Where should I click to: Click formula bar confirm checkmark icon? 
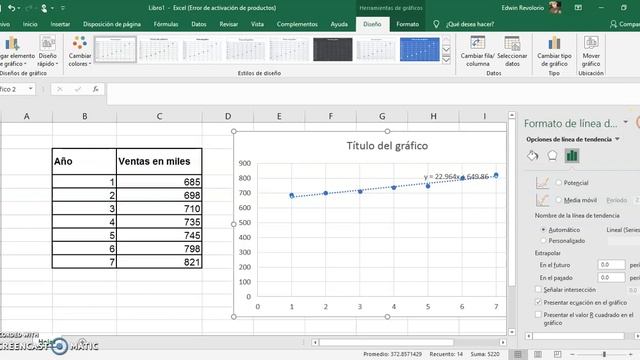(78, 89)
